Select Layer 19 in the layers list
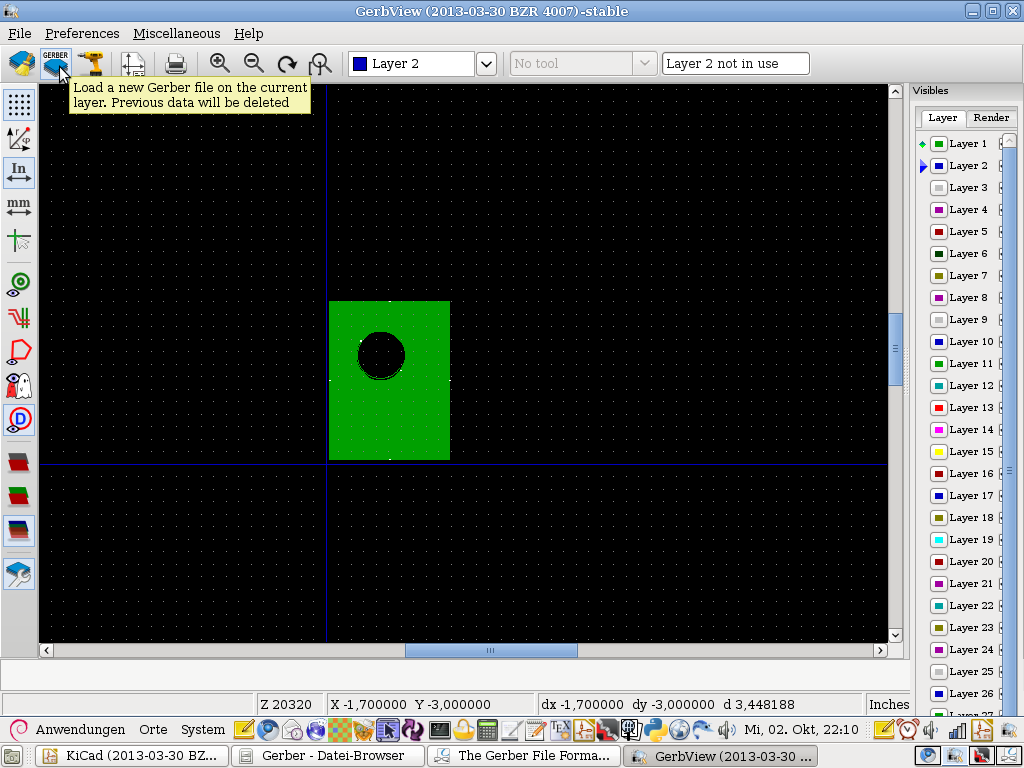 (x=971, y=539)
